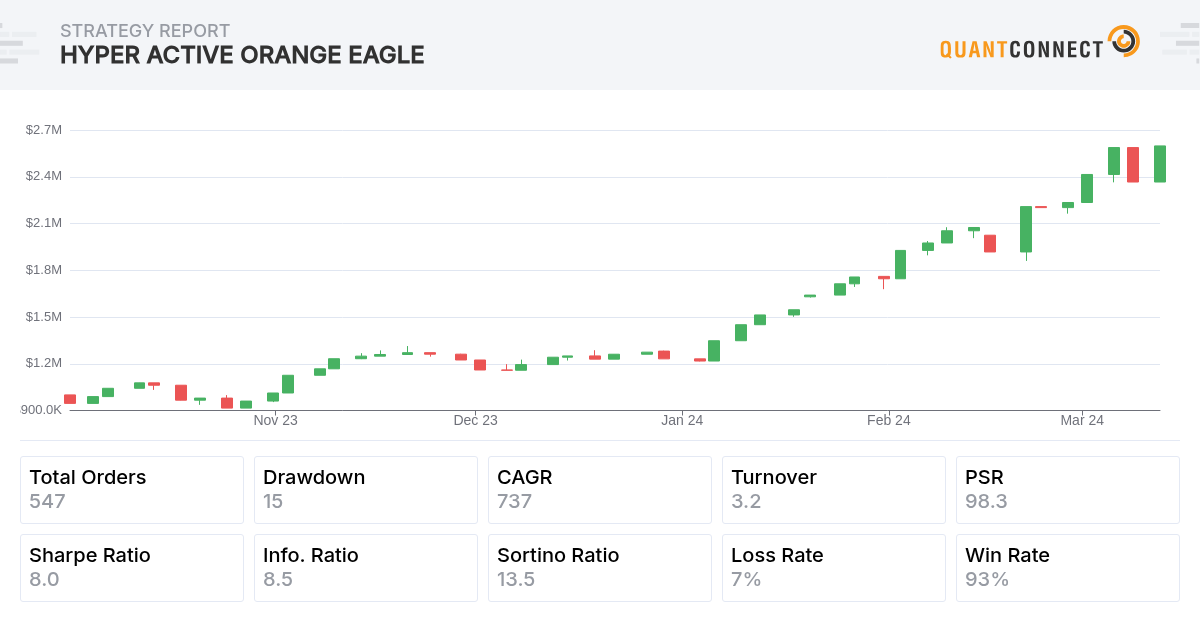The width and height of the screenshot is (1200, 632).
Task: Click the Loss Rate label
Action: (x=777, y=555)
